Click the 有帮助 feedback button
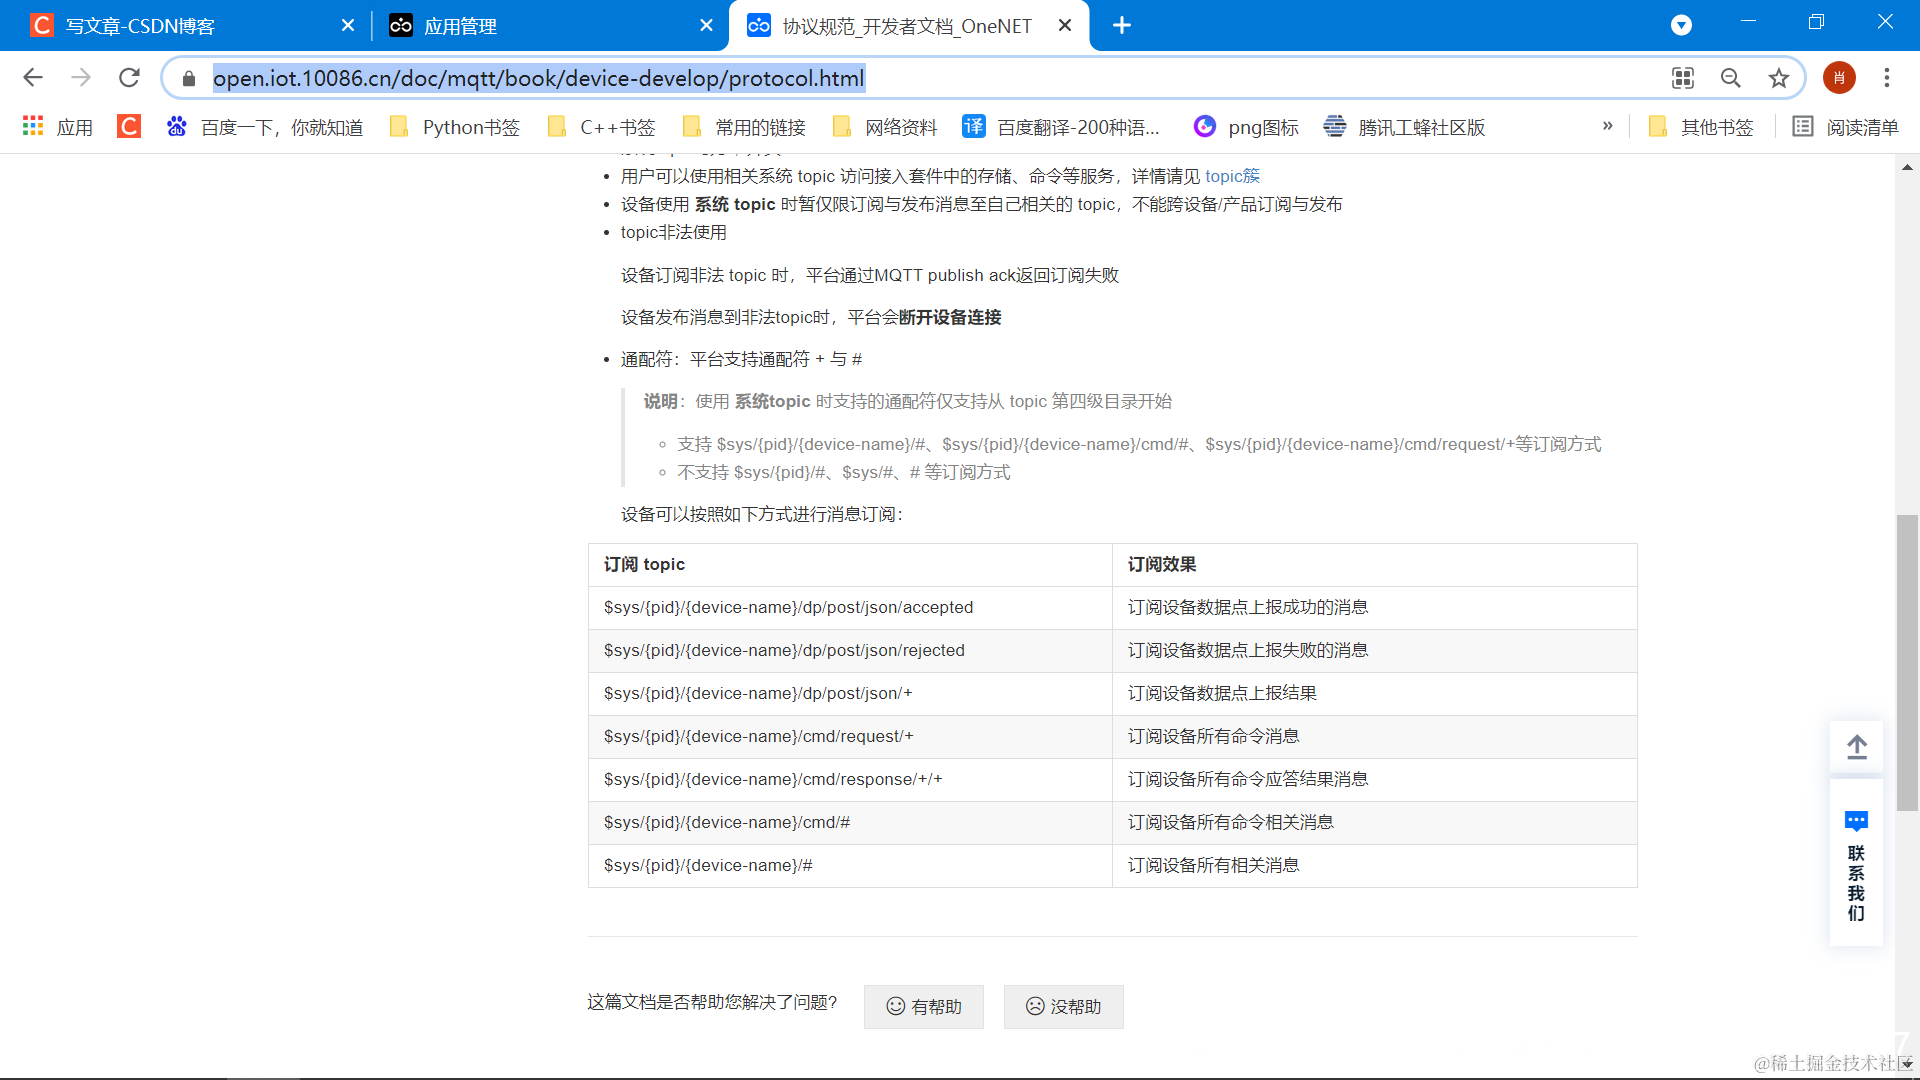The height and width of the screenshot is (1080, 1920). point(923,1007)
